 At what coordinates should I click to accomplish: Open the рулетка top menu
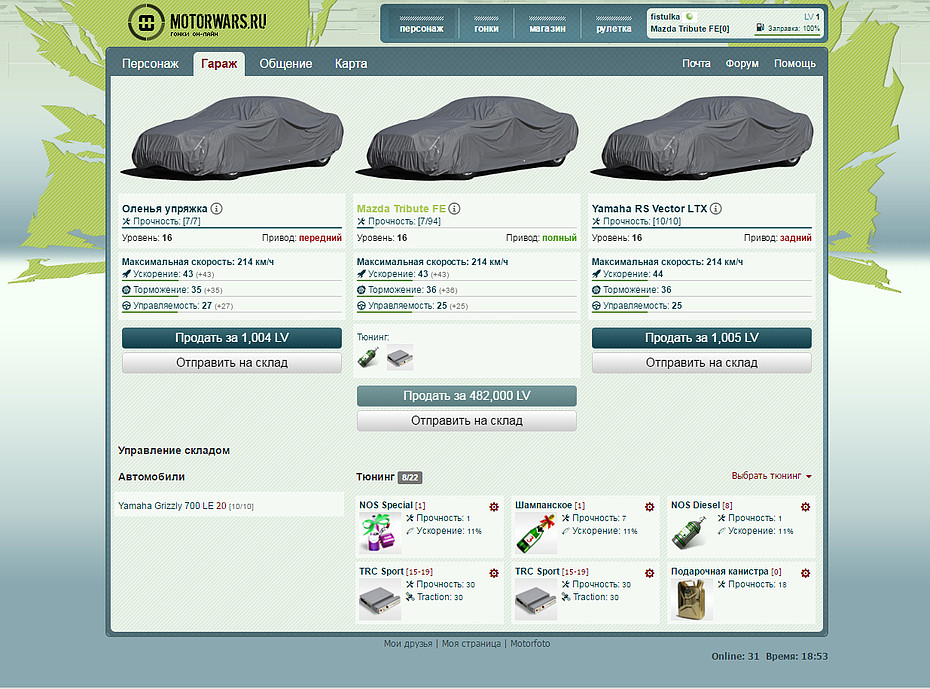pyautogui.click(x=613, y=24)
